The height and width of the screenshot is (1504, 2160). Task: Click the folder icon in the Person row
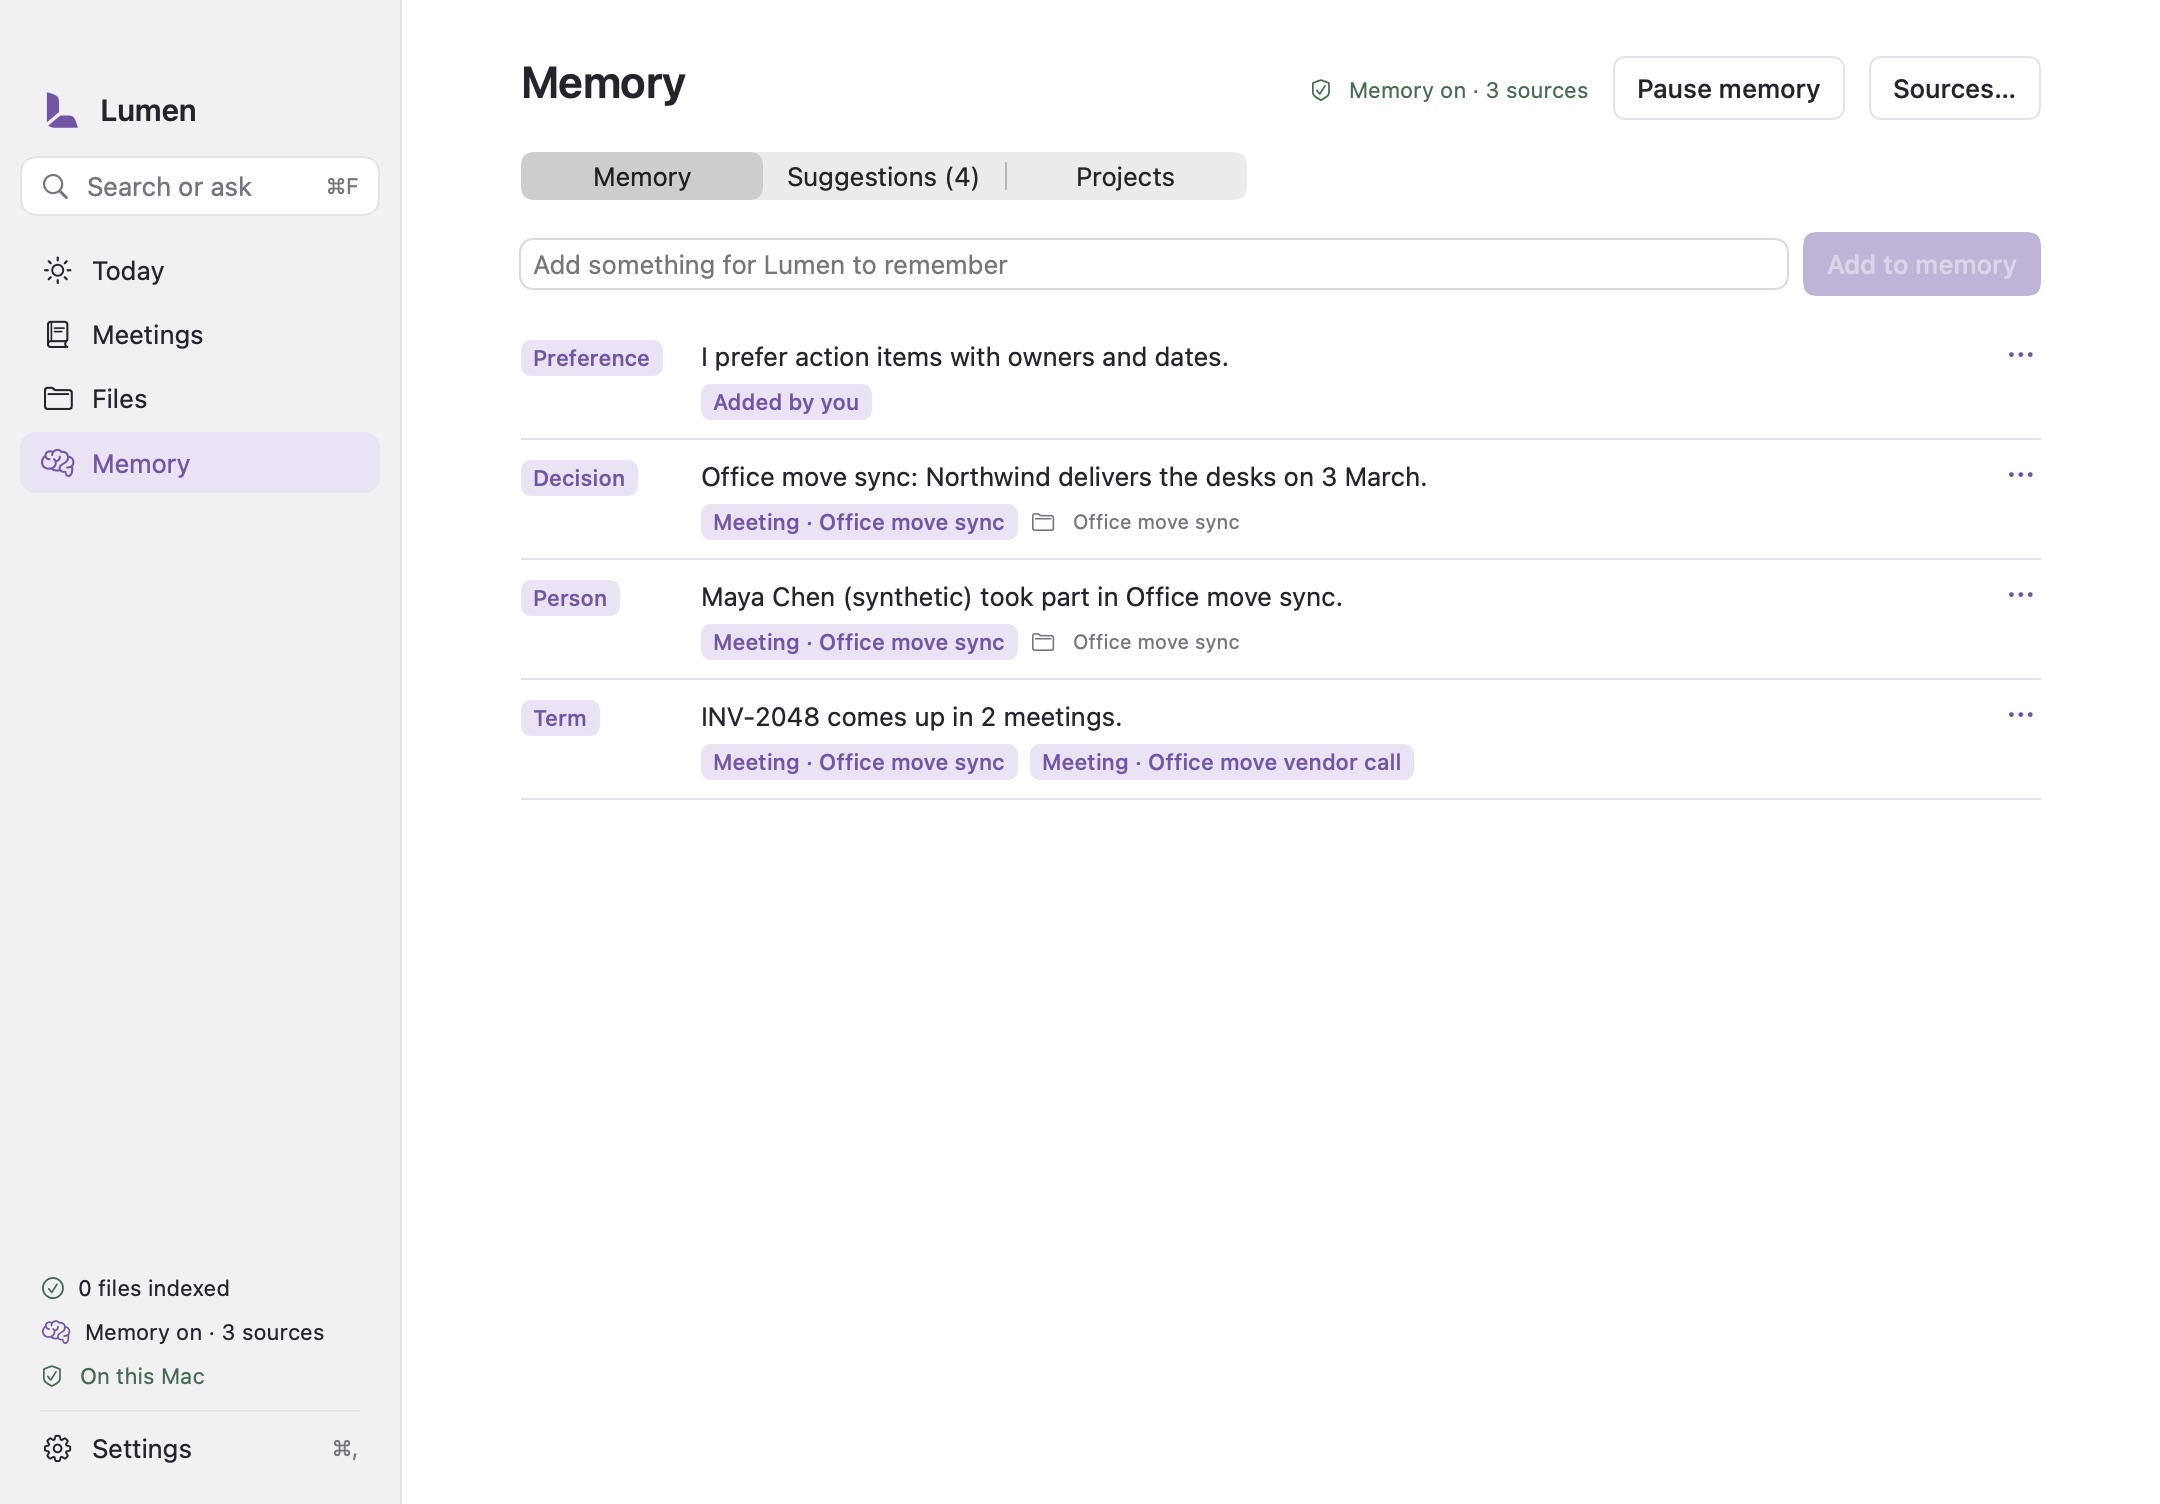tap(1043, 642)
